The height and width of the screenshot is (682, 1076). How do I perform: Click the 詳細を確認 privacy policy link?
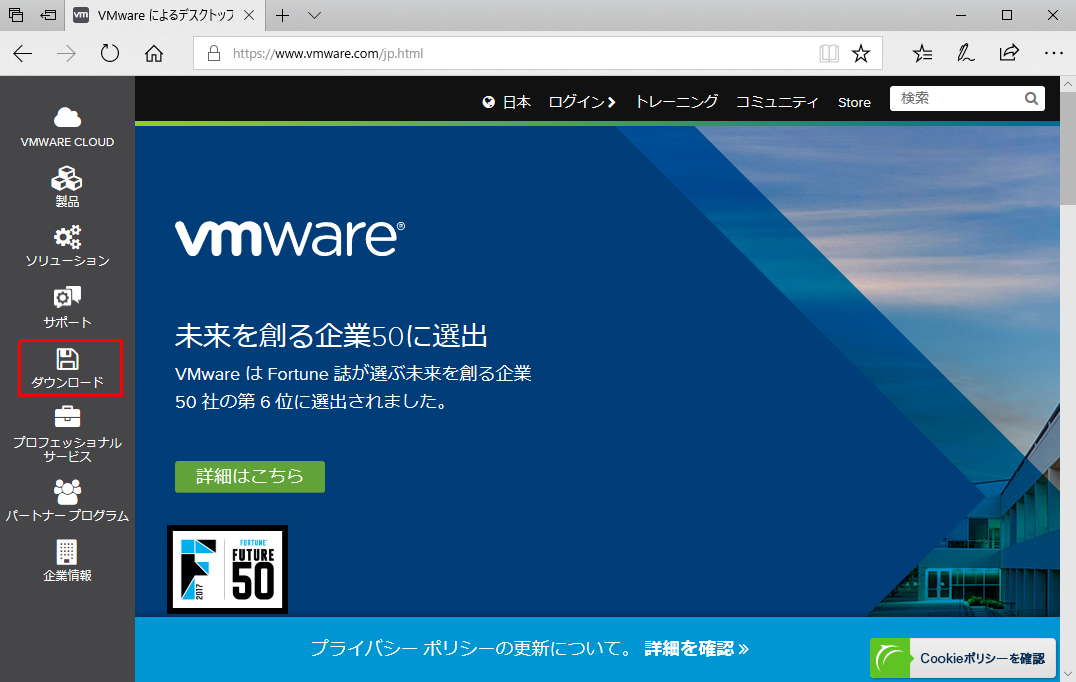click(697, 648)
